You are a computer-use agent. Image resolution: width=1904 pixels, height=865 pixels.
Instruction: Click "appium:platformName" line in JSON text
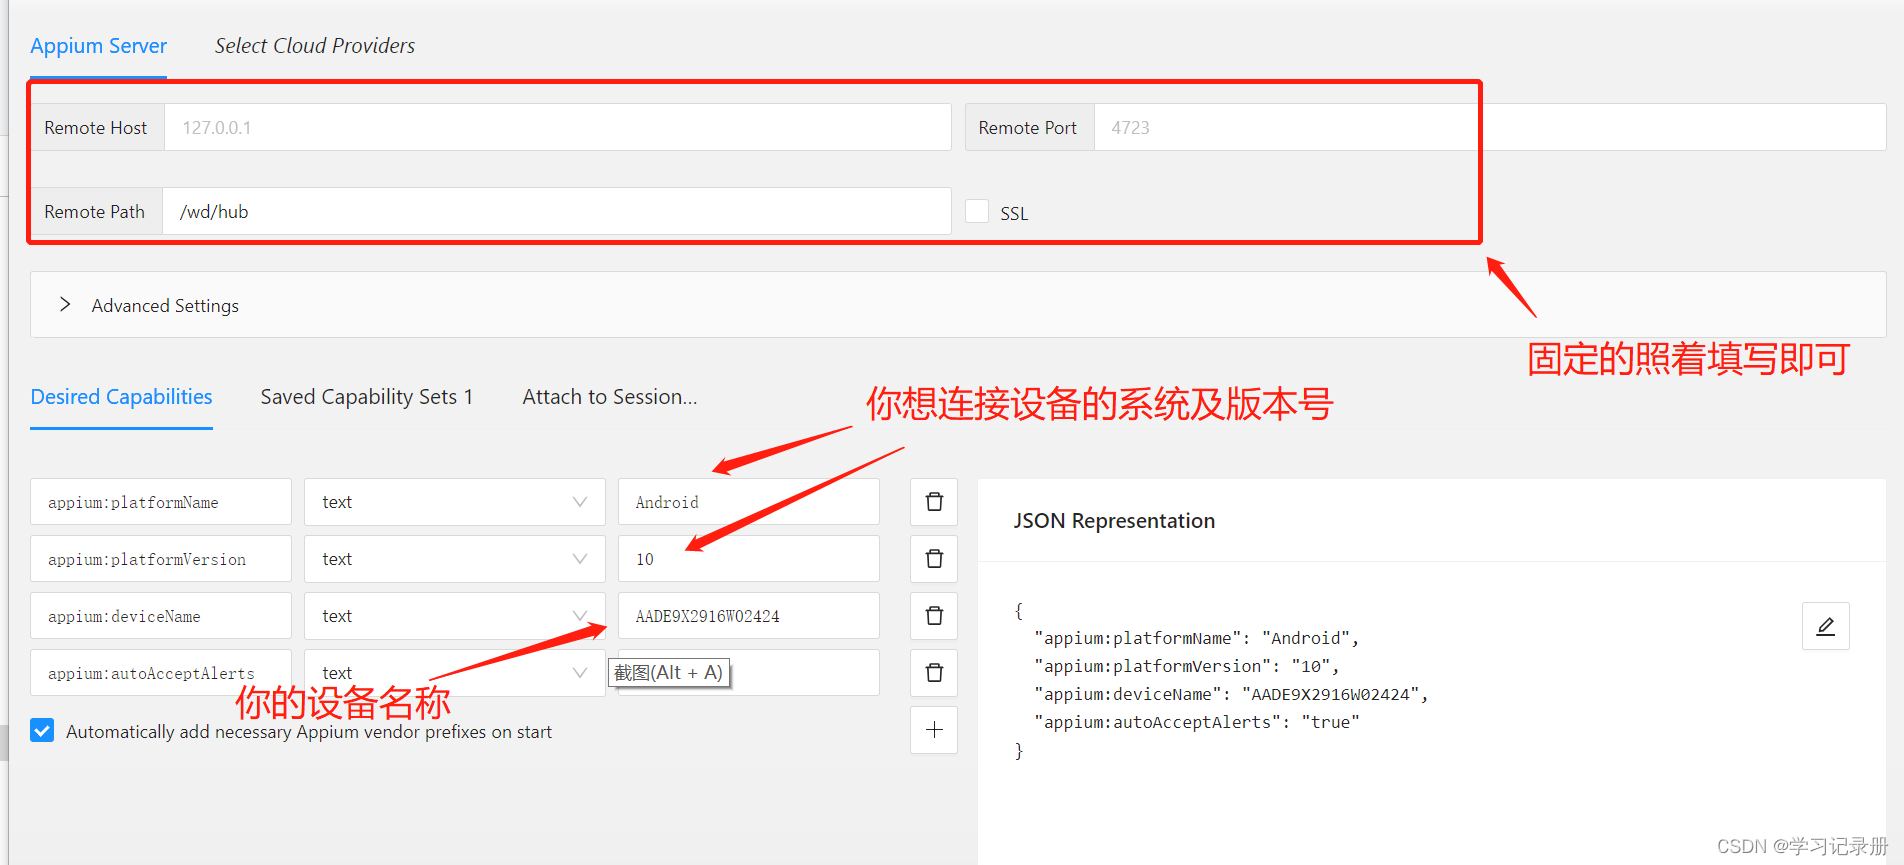1197,638
